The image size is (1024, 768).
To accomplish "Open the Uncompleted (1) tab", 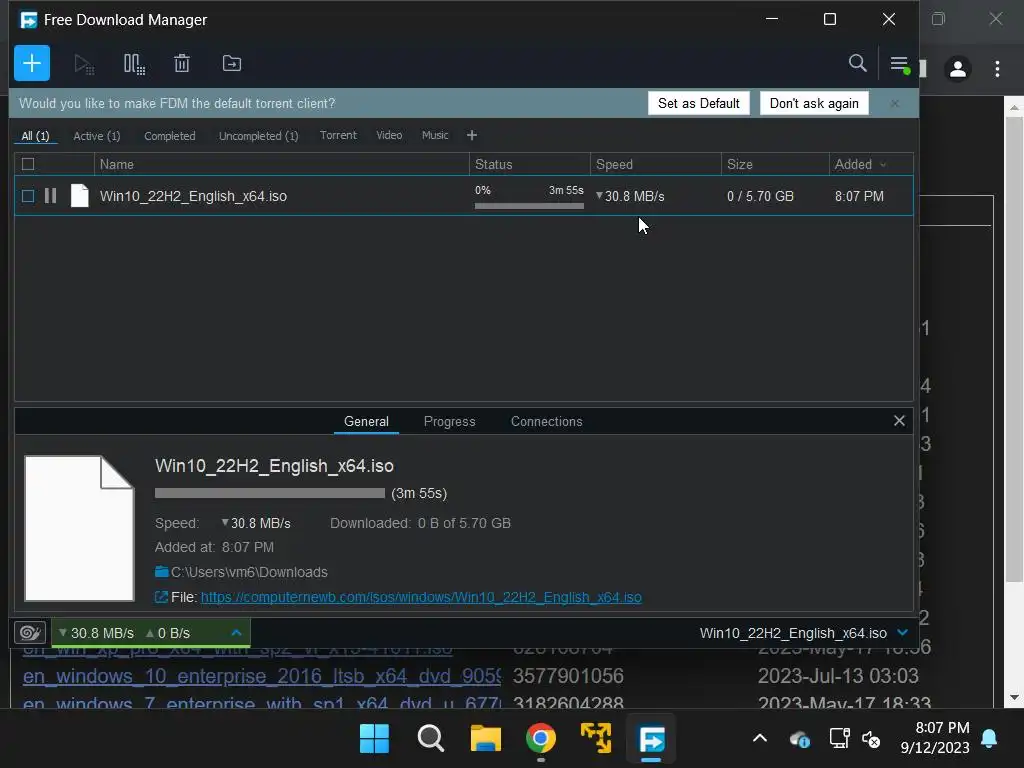I will point(259,136).
